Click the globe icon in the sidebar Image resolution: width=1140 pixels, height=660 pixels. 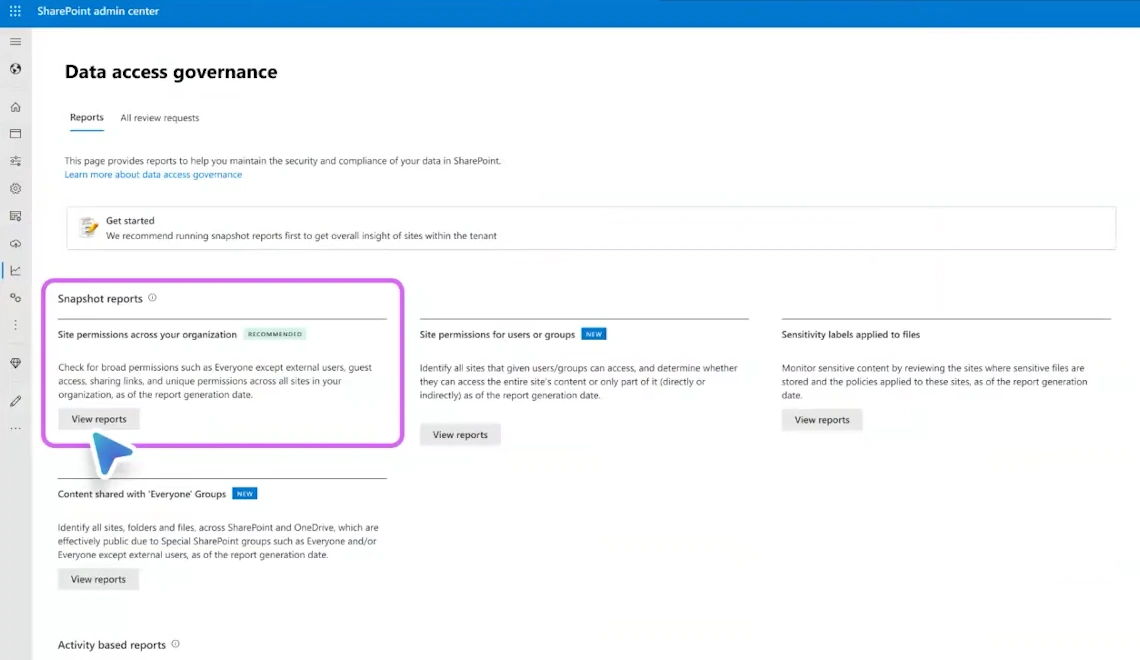pyautogui.click(x=15, y=69)
